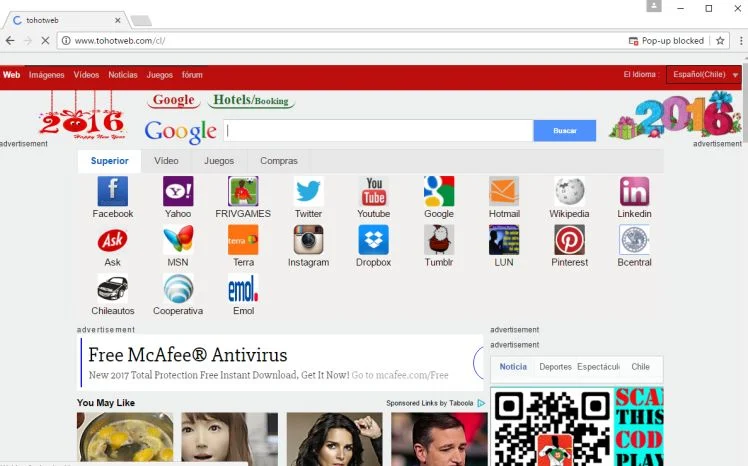Open the Pinterest shortcut icon
The image size is (748, 466).
[x=569, y=240]
